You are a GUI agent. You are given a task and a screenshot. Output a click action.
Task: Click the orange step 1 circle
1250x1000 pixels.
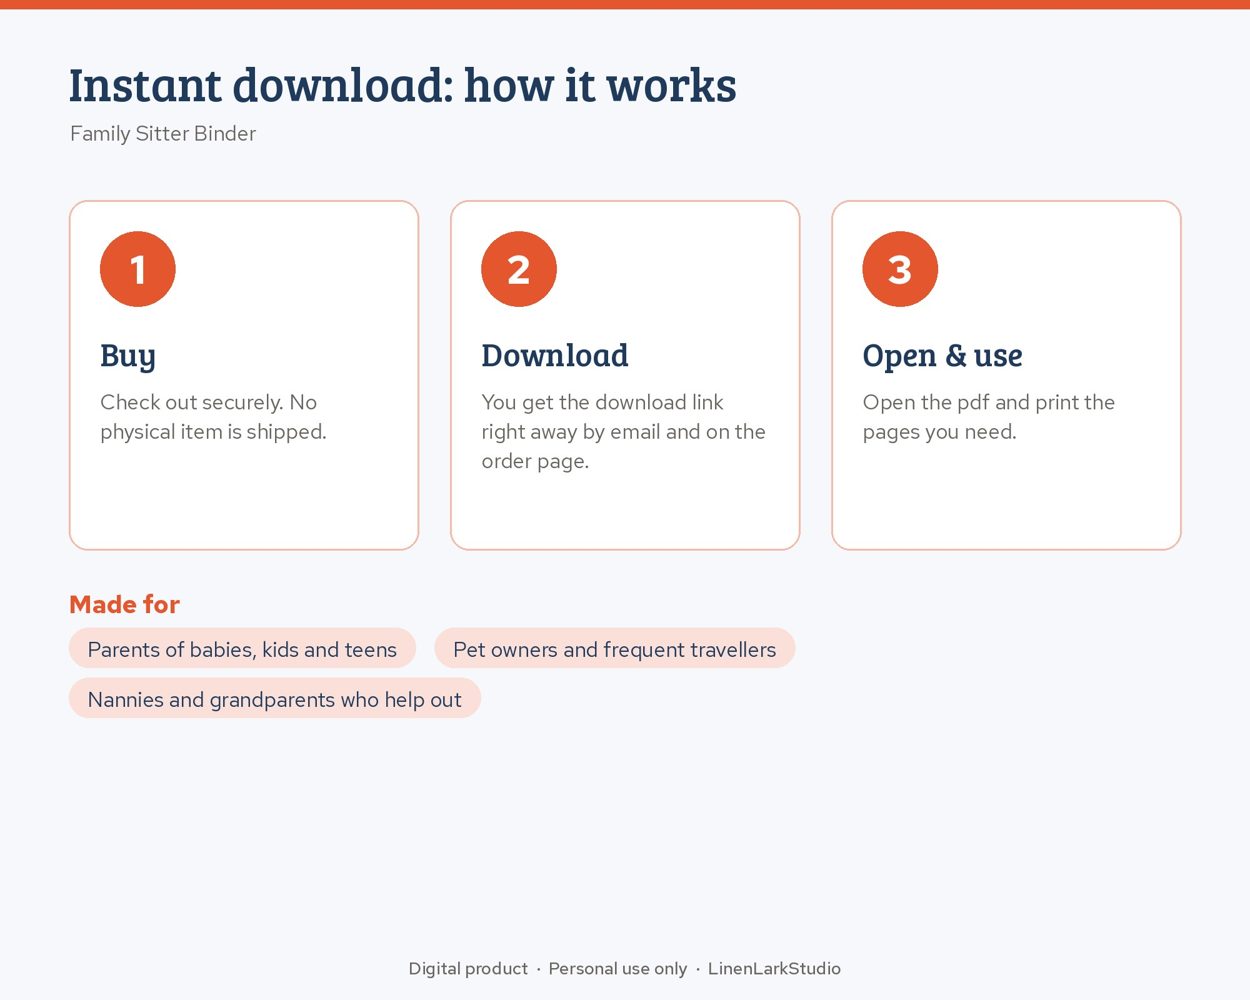coord(138,269)
